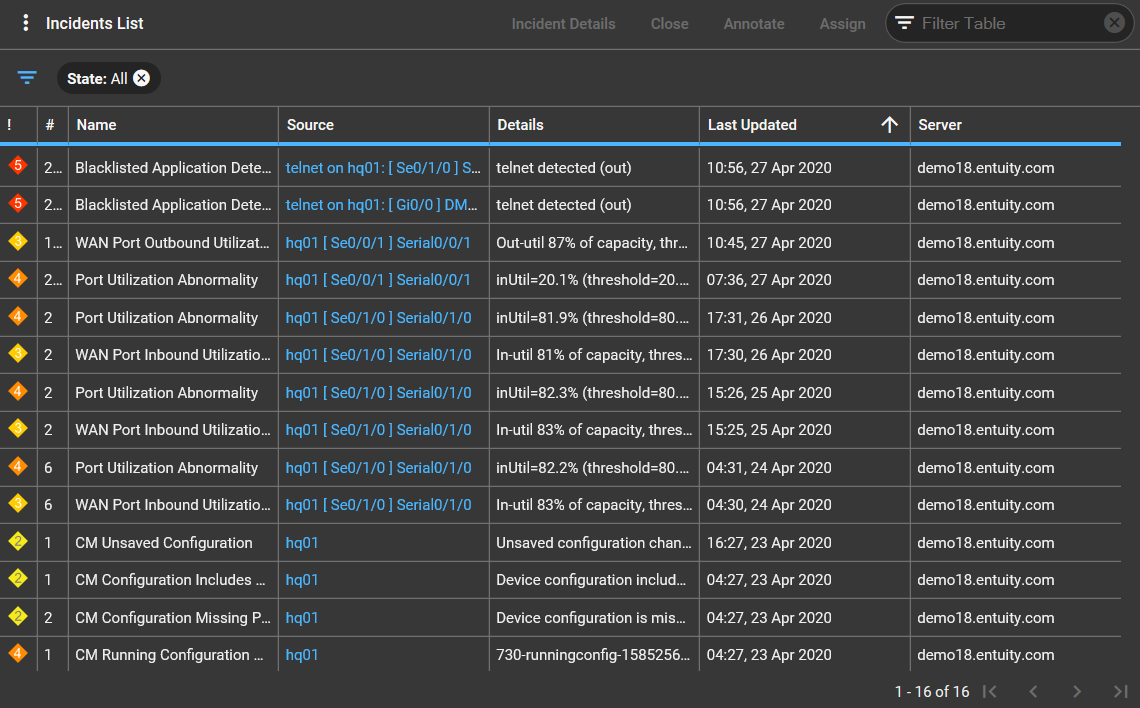Open hq01 link for CM Configuration Missing
Image resolution: width=1140 pixels, height=708 pixels.
pos(302,618)
